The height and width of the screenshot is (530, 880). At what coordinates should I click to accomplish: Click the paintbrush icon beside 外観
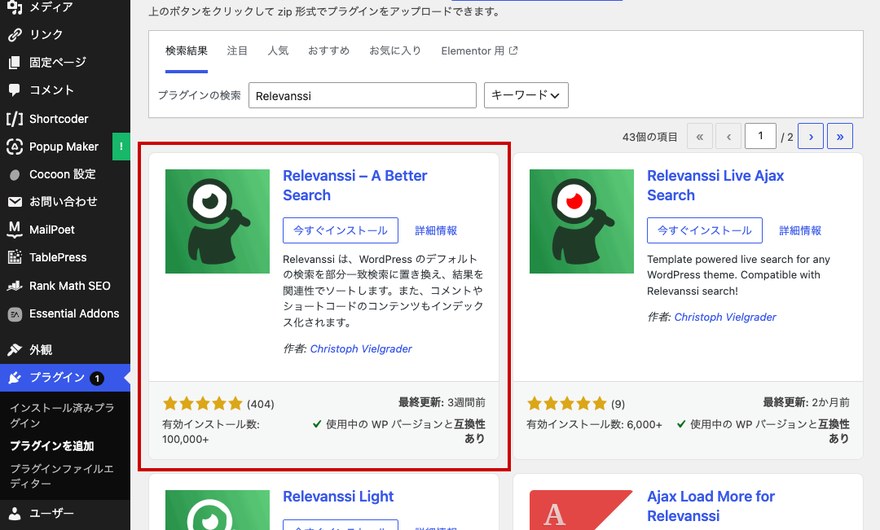click(15, 350)
